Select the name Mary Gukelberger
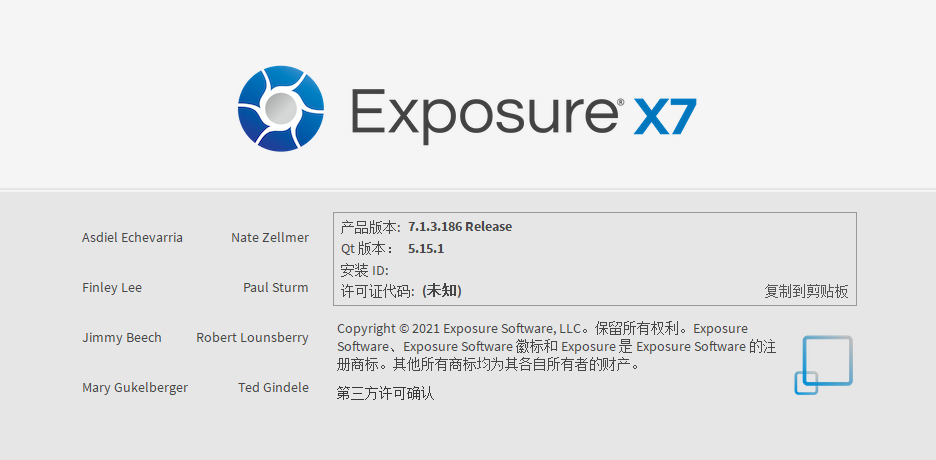The width and height of the screenshot is (936, 460). pyautogui.click(x=135, y=388)
